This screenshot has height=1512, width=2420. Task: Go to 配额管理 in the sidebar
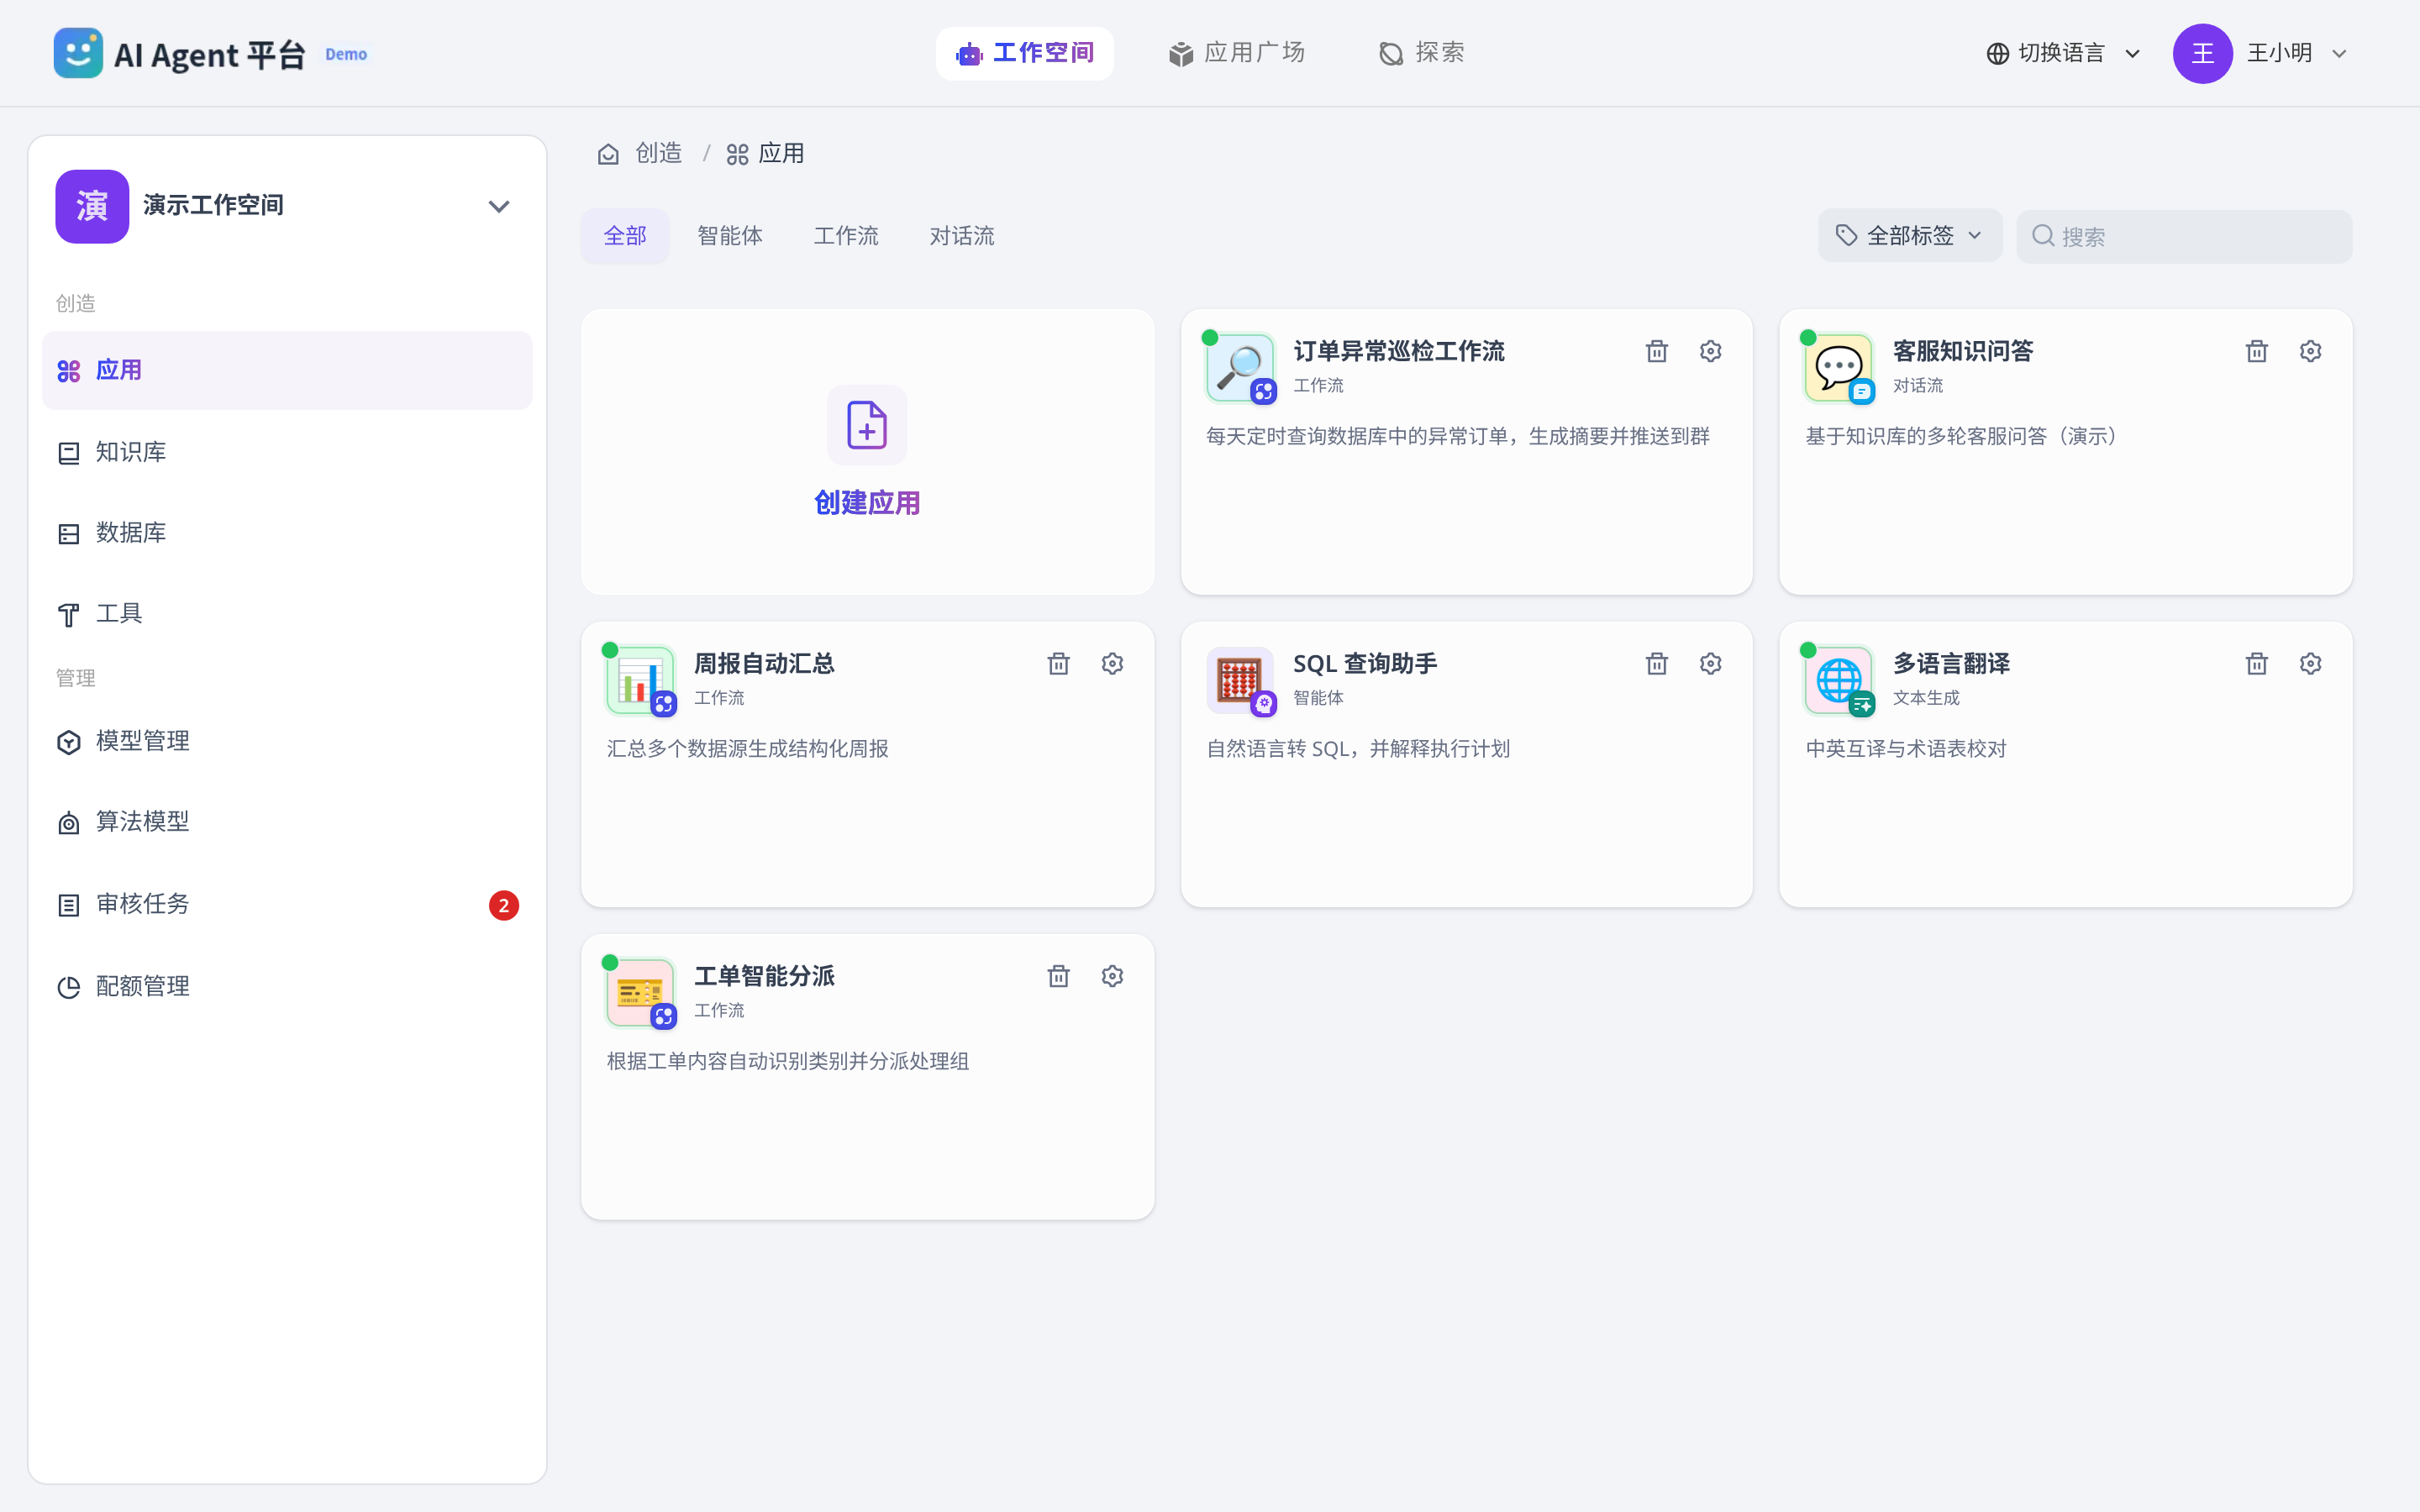(x=287, y=986)
